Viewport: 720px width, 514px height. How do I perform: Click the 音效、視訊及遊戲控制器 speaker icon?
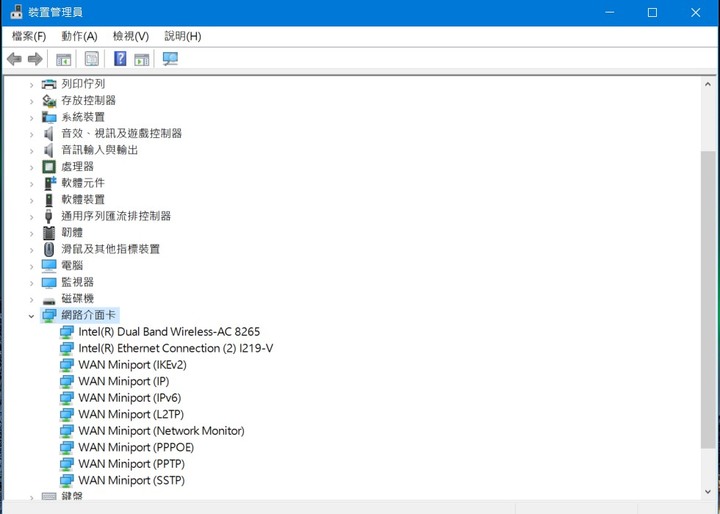pyautogui.click(x=49, y=134)
